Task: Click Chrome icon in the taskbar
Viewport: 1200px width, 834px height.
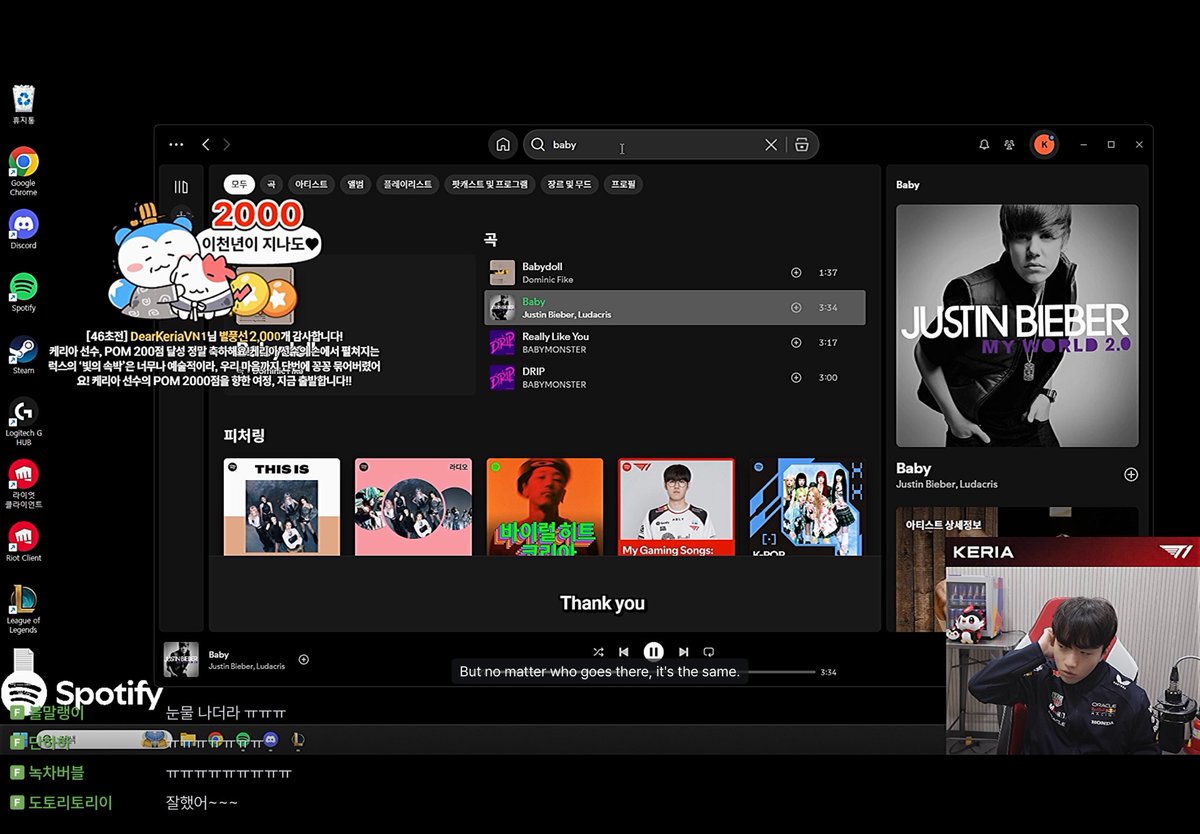Action: coord(215,740)
